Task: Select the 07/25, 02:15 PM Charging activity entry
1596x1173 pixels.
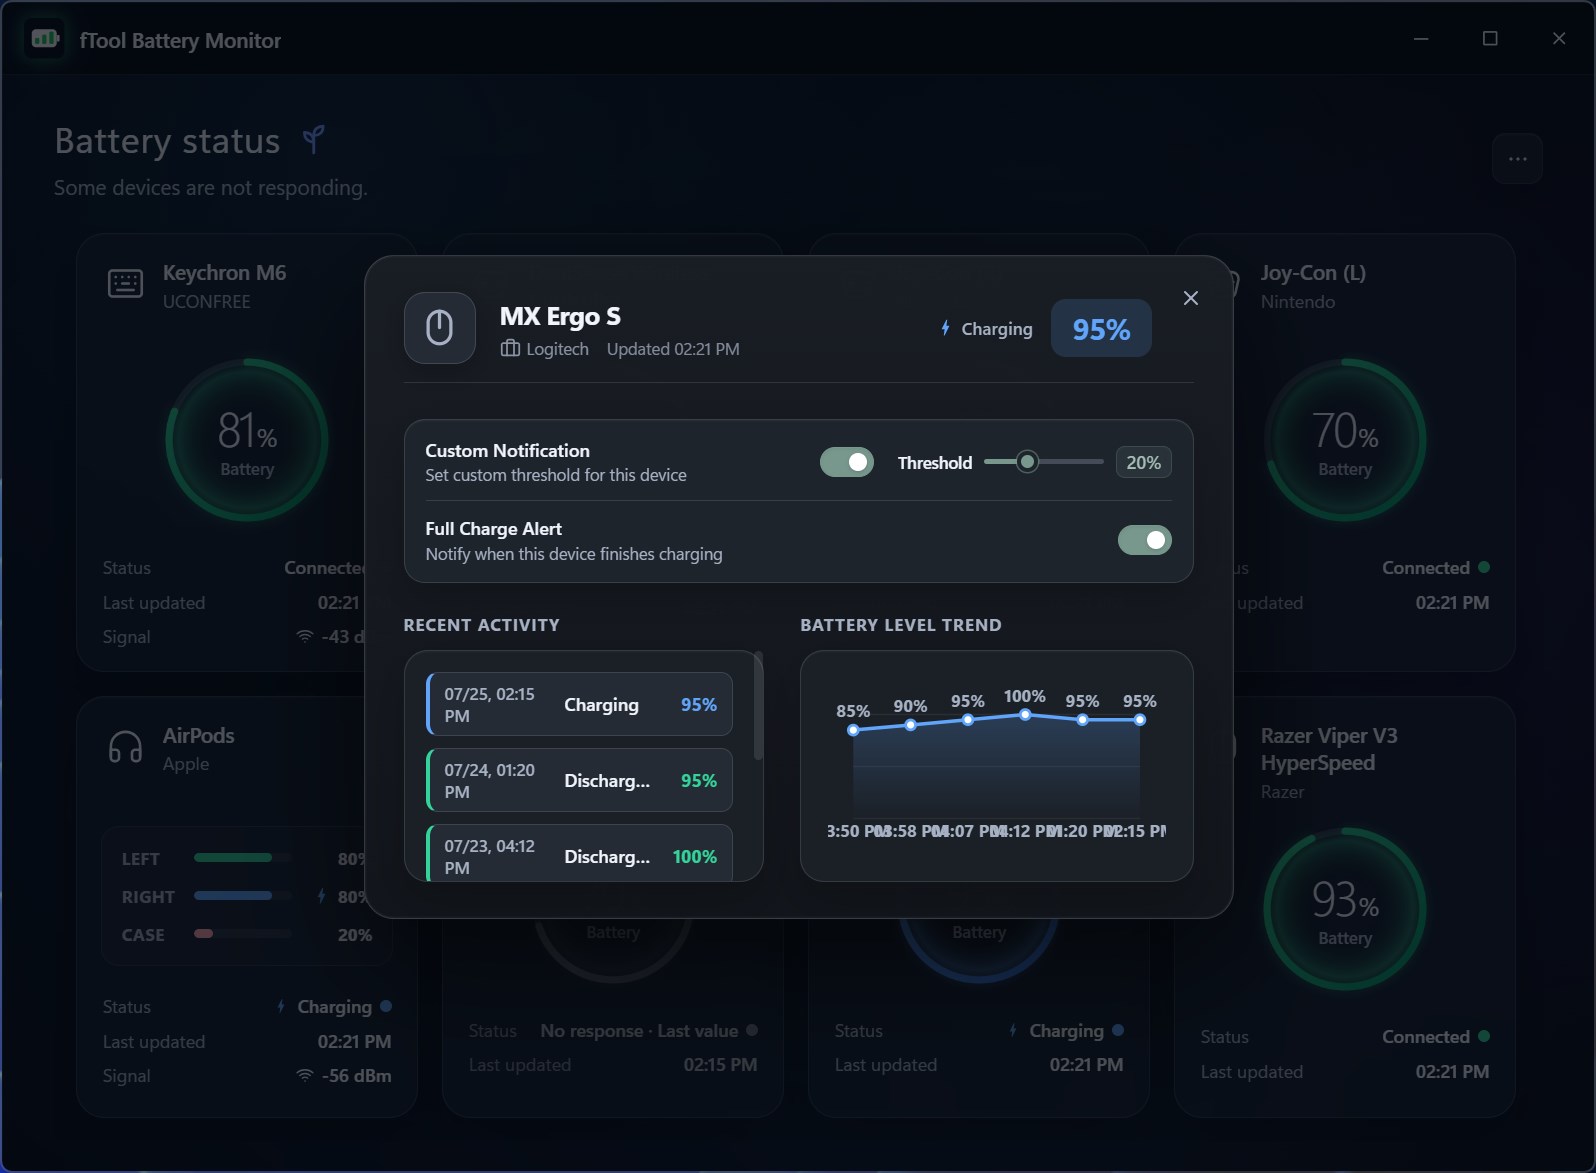Action: [x=580, y=705]
